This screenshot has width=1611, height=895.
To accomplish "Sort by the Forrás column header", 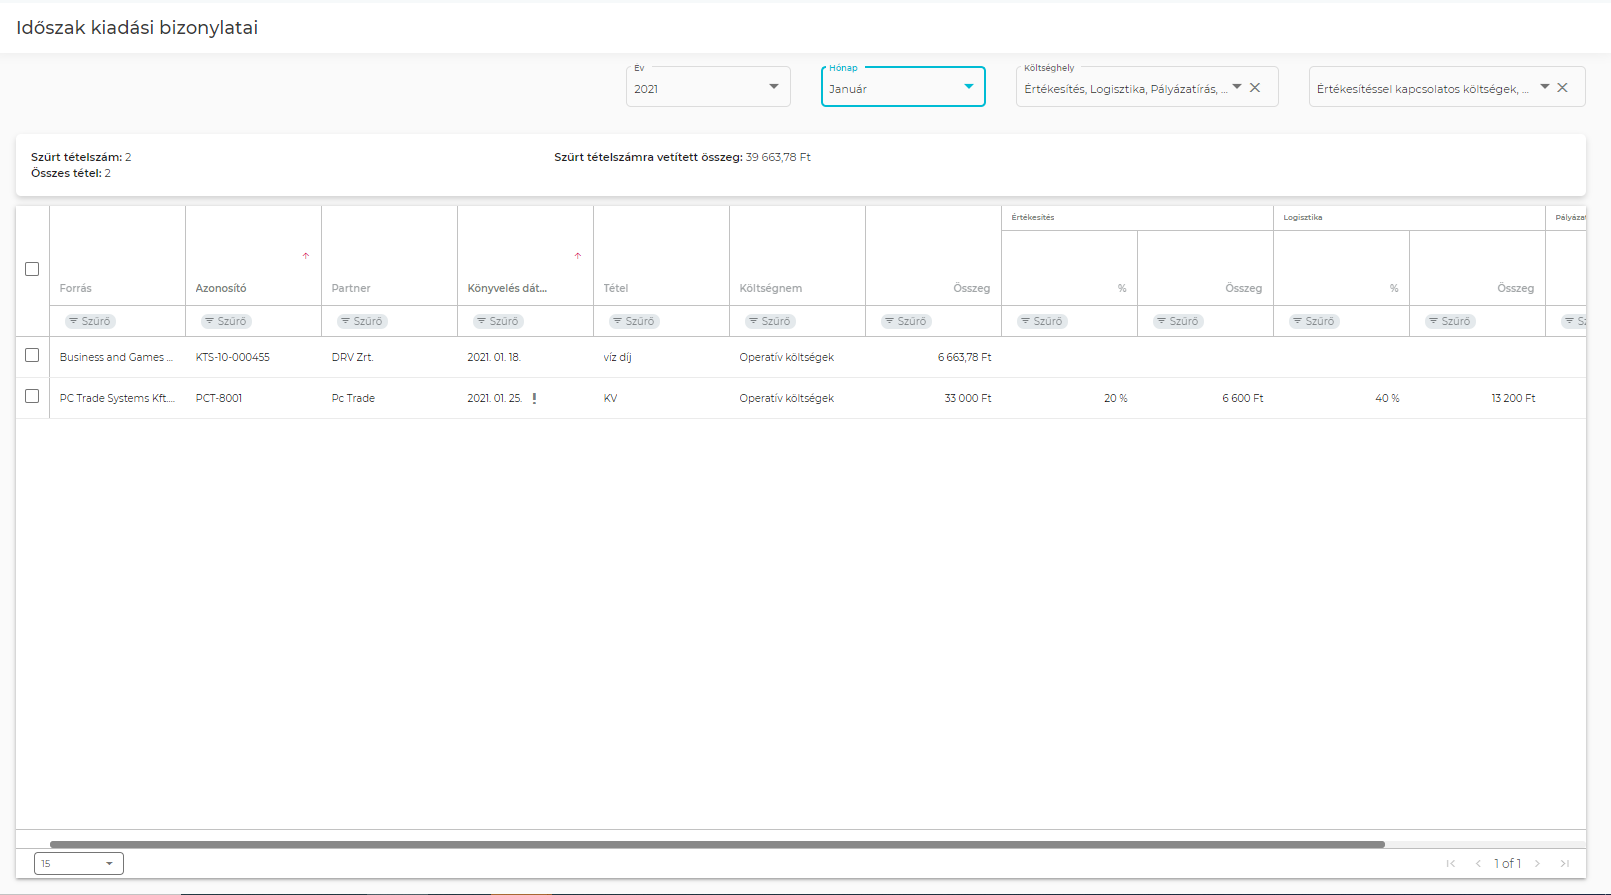I will pyautogui.click(x=76, y=288).
